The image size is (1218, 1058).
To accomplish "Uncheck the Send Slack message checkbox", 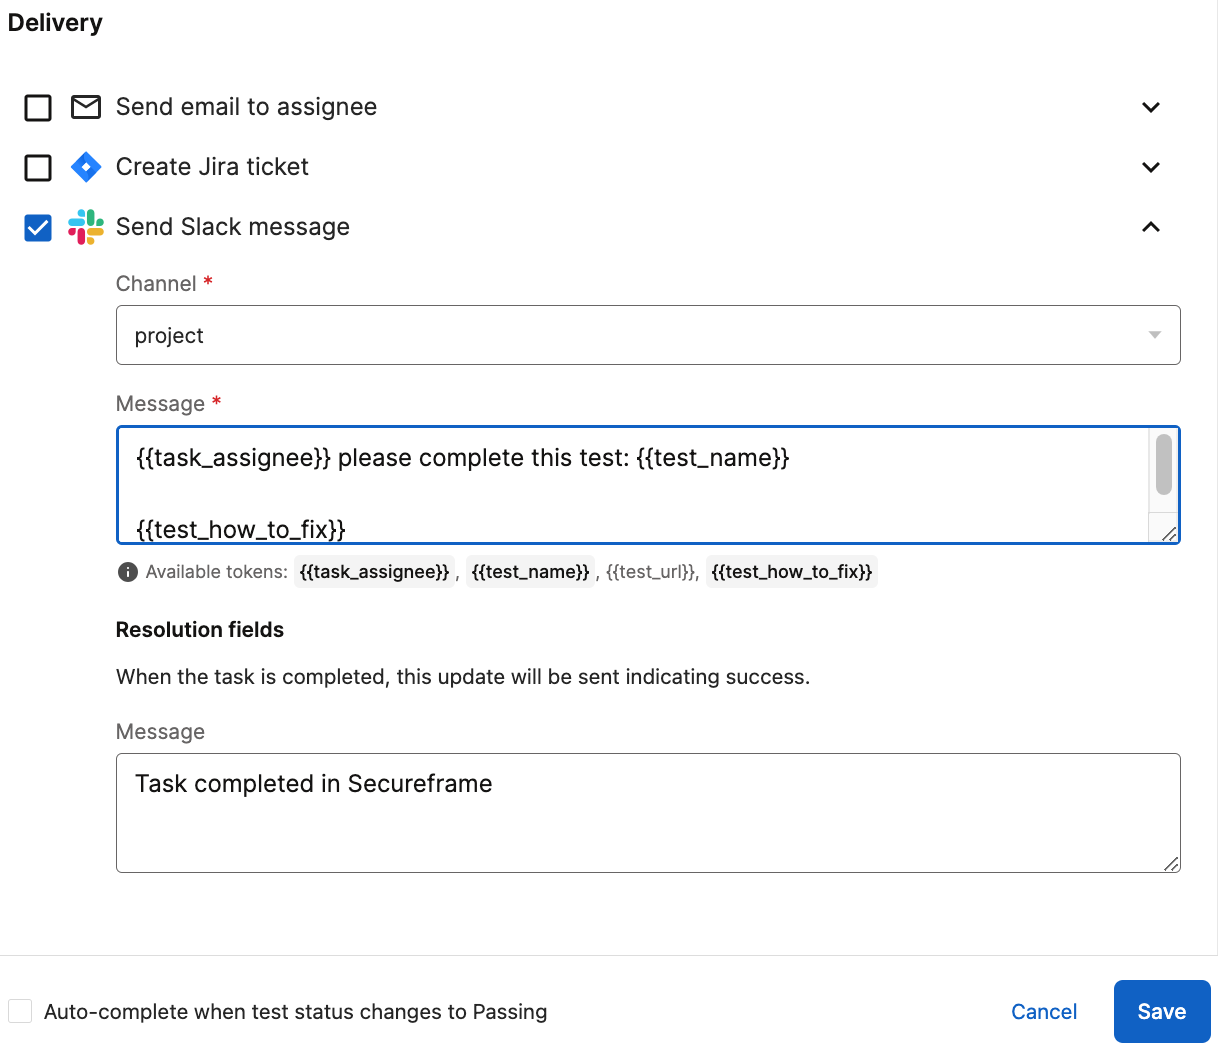I will (x=38, y=227).
